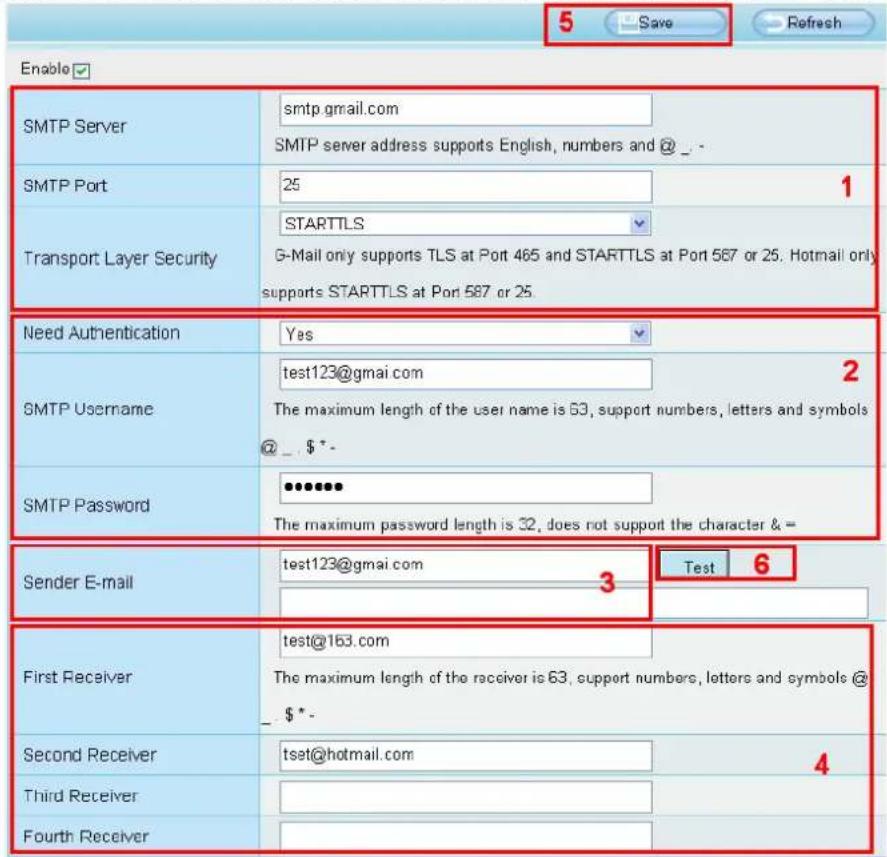
Task: Click the SMTP Port field
Action: click(466, 186)
